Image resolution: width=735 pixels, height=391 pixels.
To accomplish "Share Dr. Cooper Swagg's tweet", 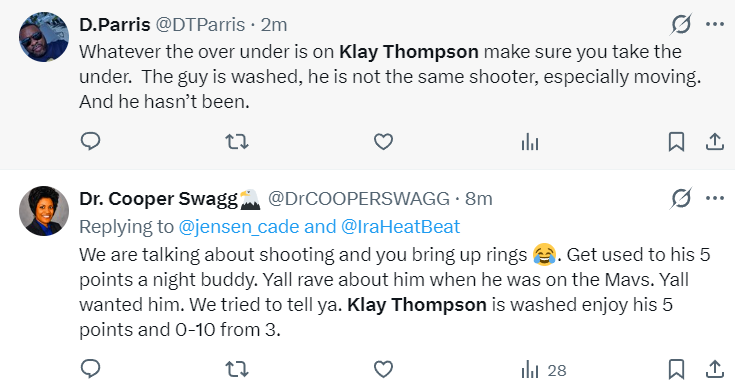I will click(715, 369).
